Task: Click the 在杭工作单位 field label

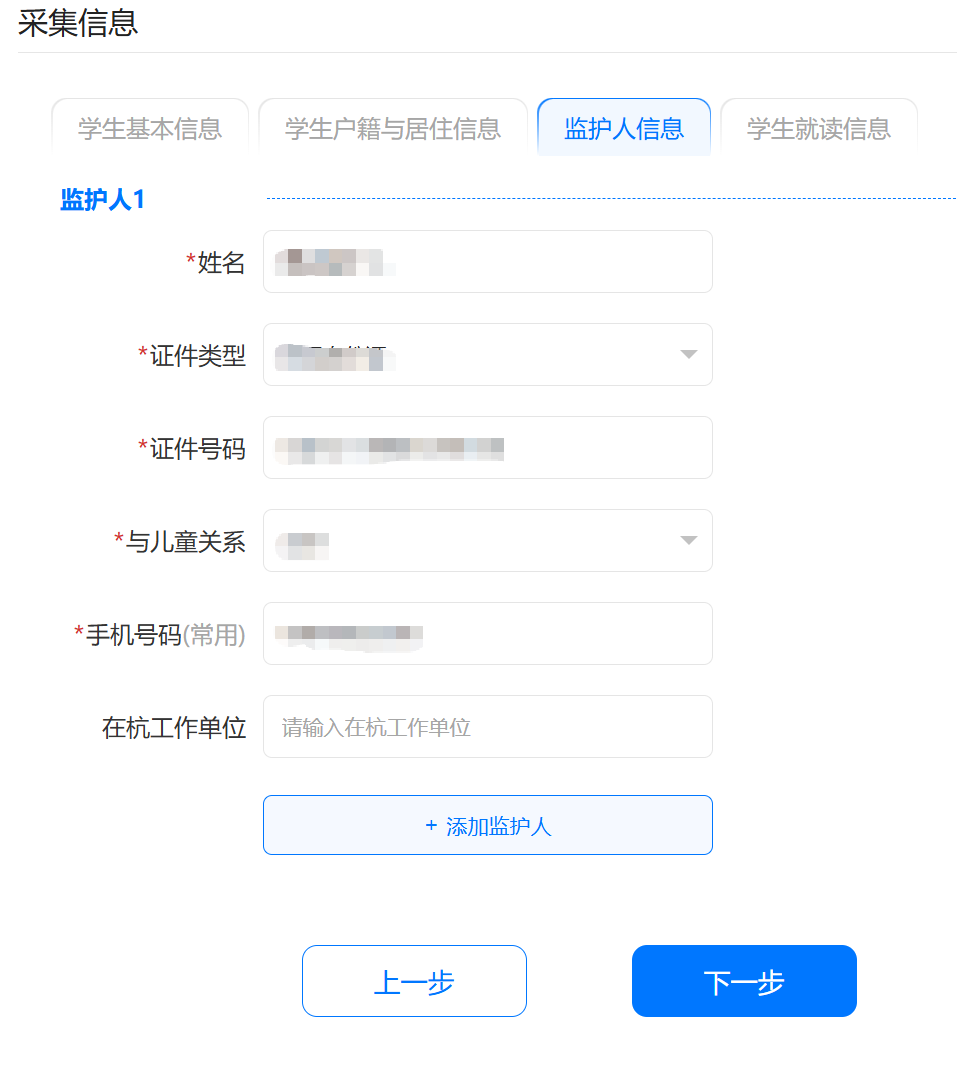Action: pos(174,727)
